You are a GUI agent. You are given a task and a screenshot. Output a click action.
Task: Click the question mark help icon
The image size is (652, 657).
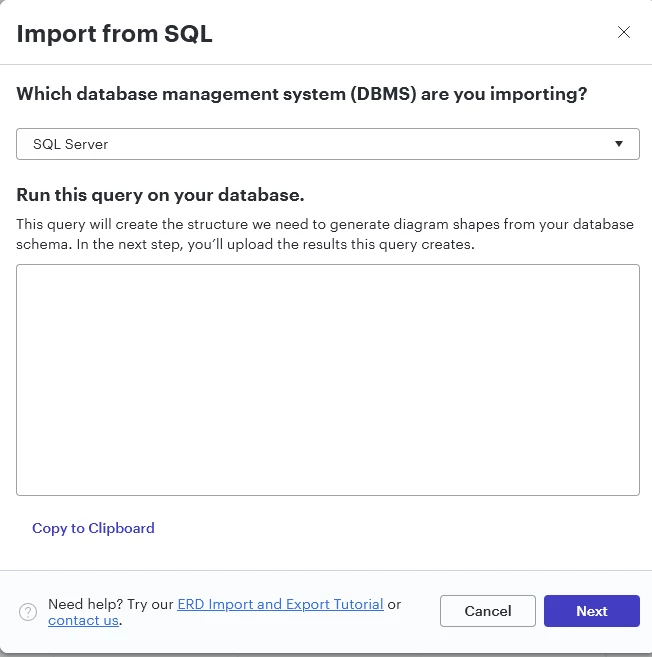pos(28,612)
